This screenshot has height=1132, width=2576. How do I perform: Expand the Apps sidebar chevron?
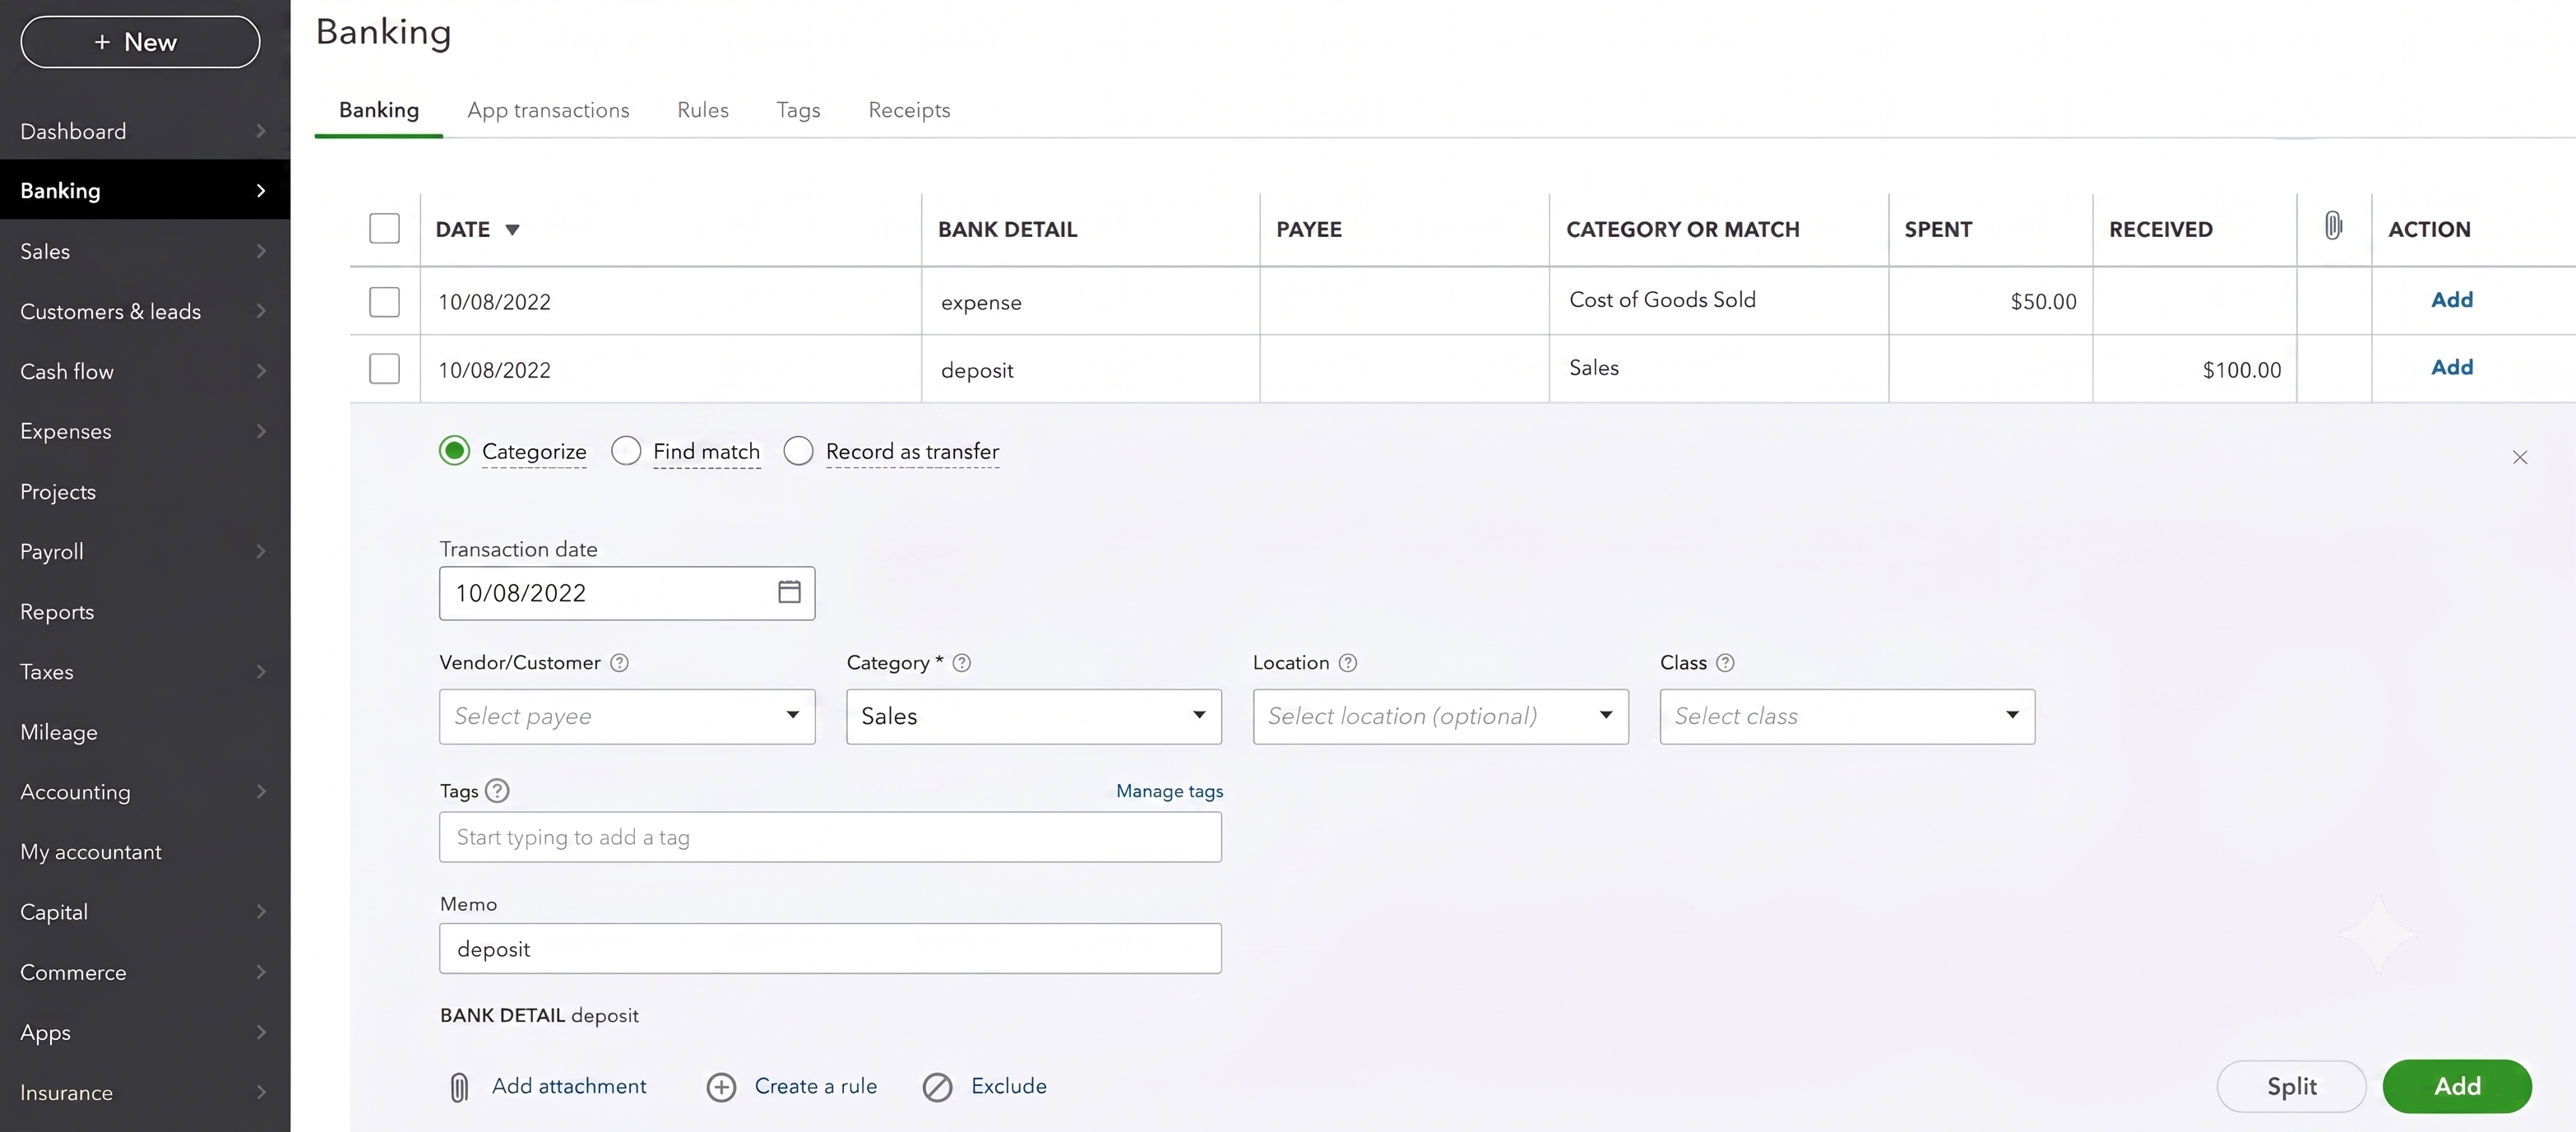(x=261, y=1032)
